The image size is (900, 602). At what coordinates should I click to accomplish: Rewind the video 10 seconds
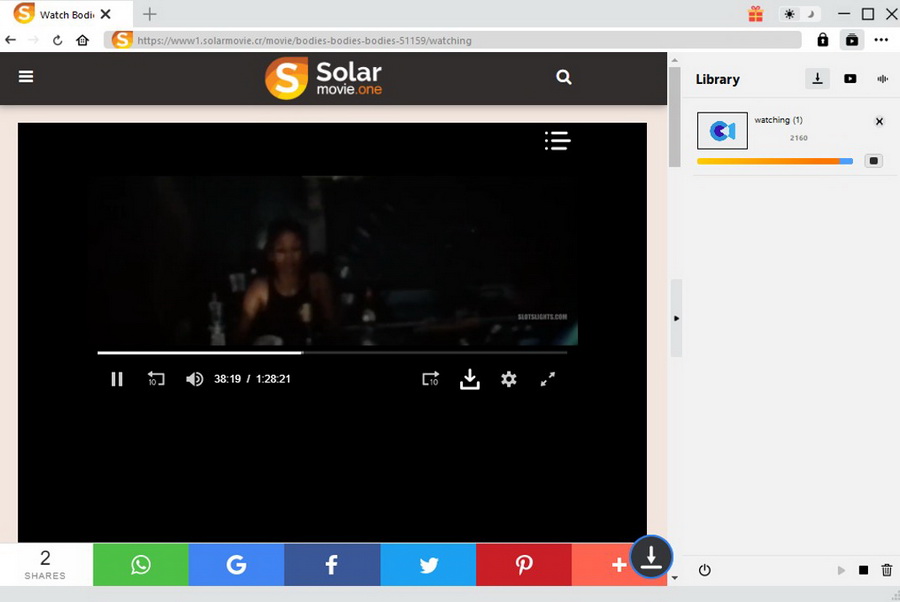156,379
